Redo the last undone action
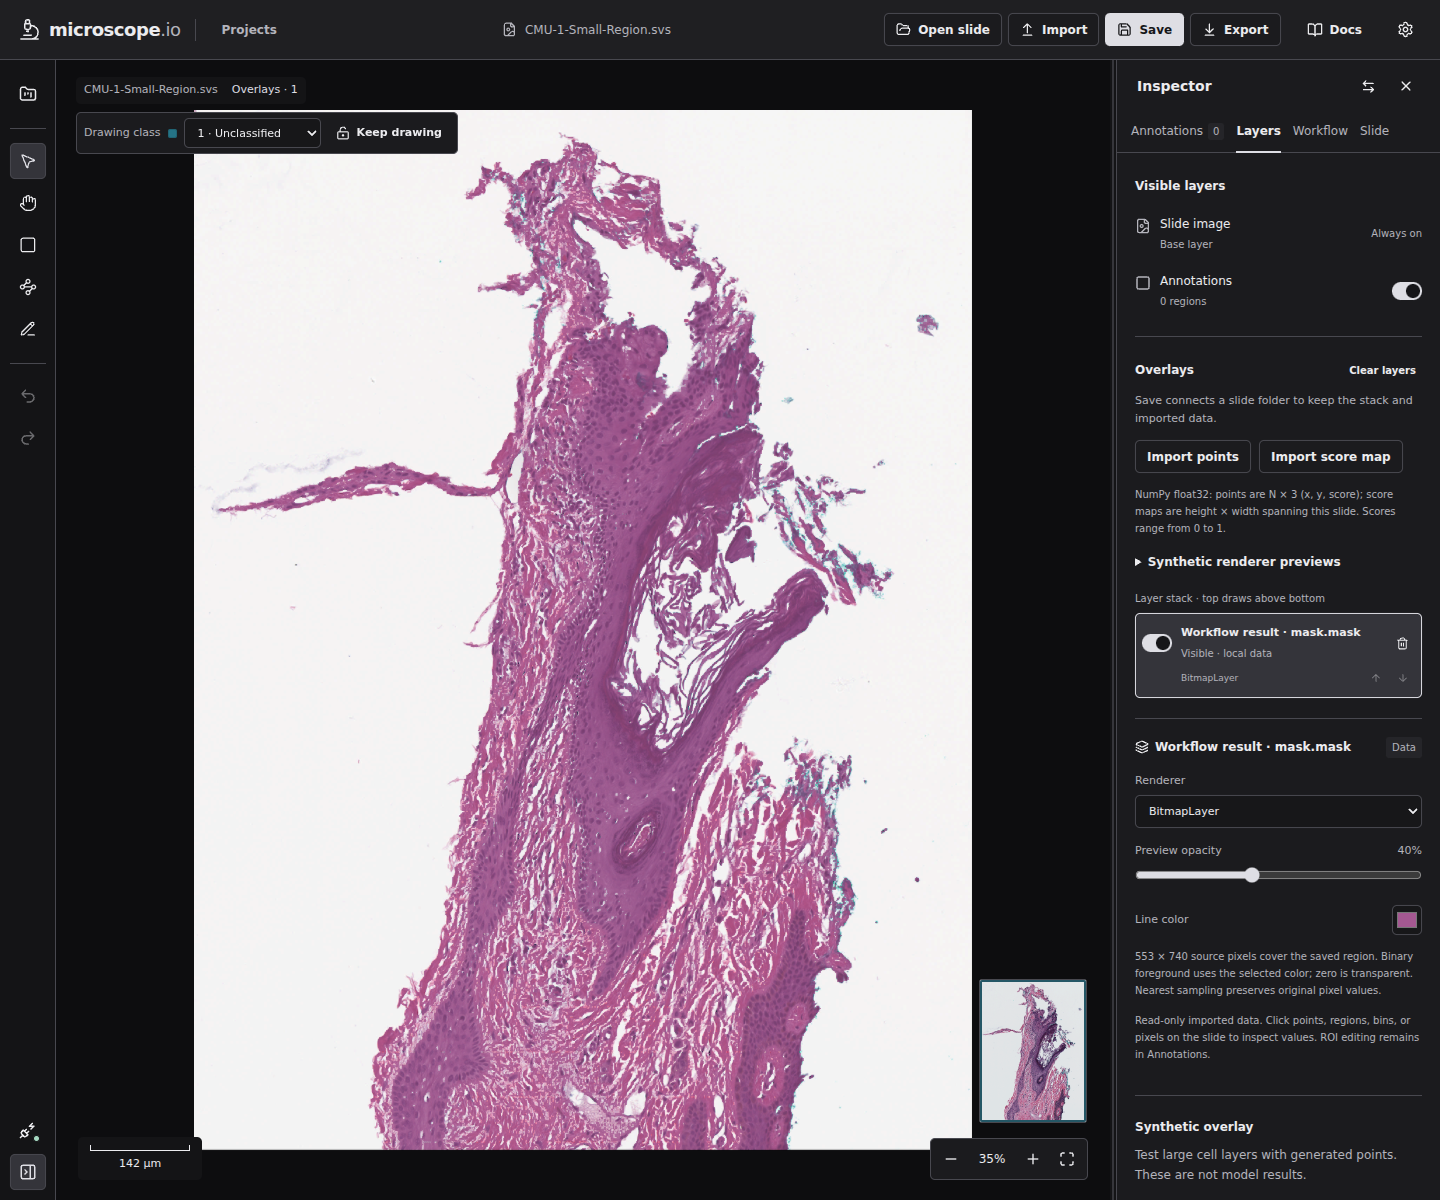This screenshot has width=1440, height=1200. click(x=28, y=438)
